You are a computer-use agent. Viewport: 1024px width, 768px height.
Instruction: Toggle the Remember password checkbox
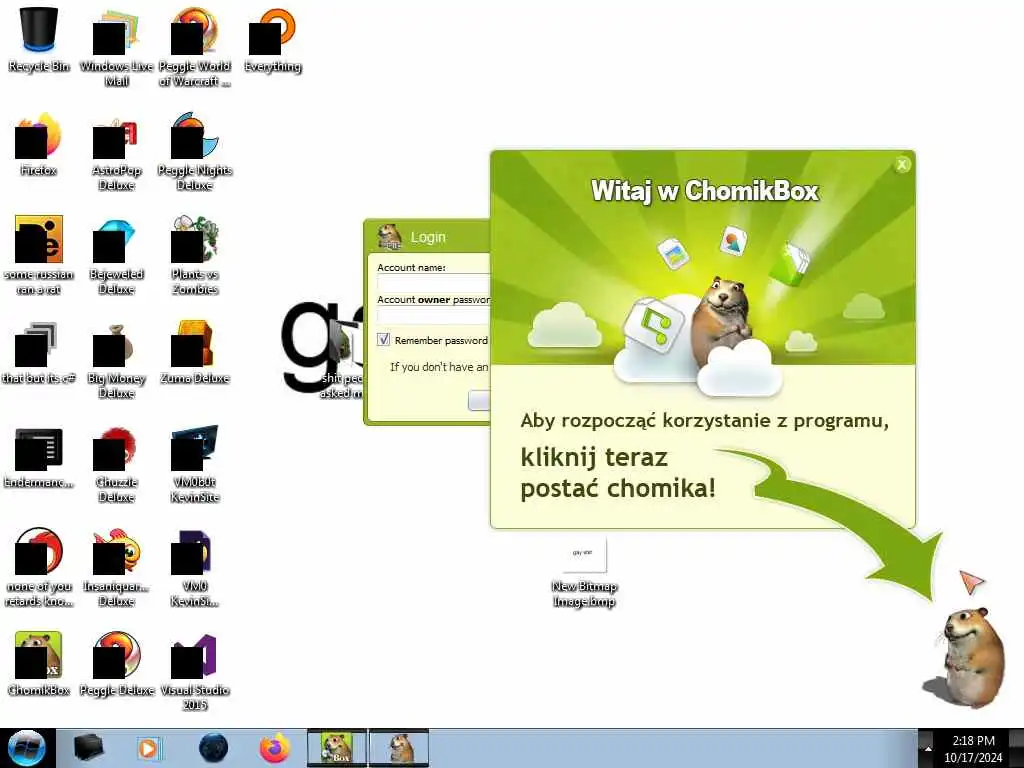pos(383,340)
